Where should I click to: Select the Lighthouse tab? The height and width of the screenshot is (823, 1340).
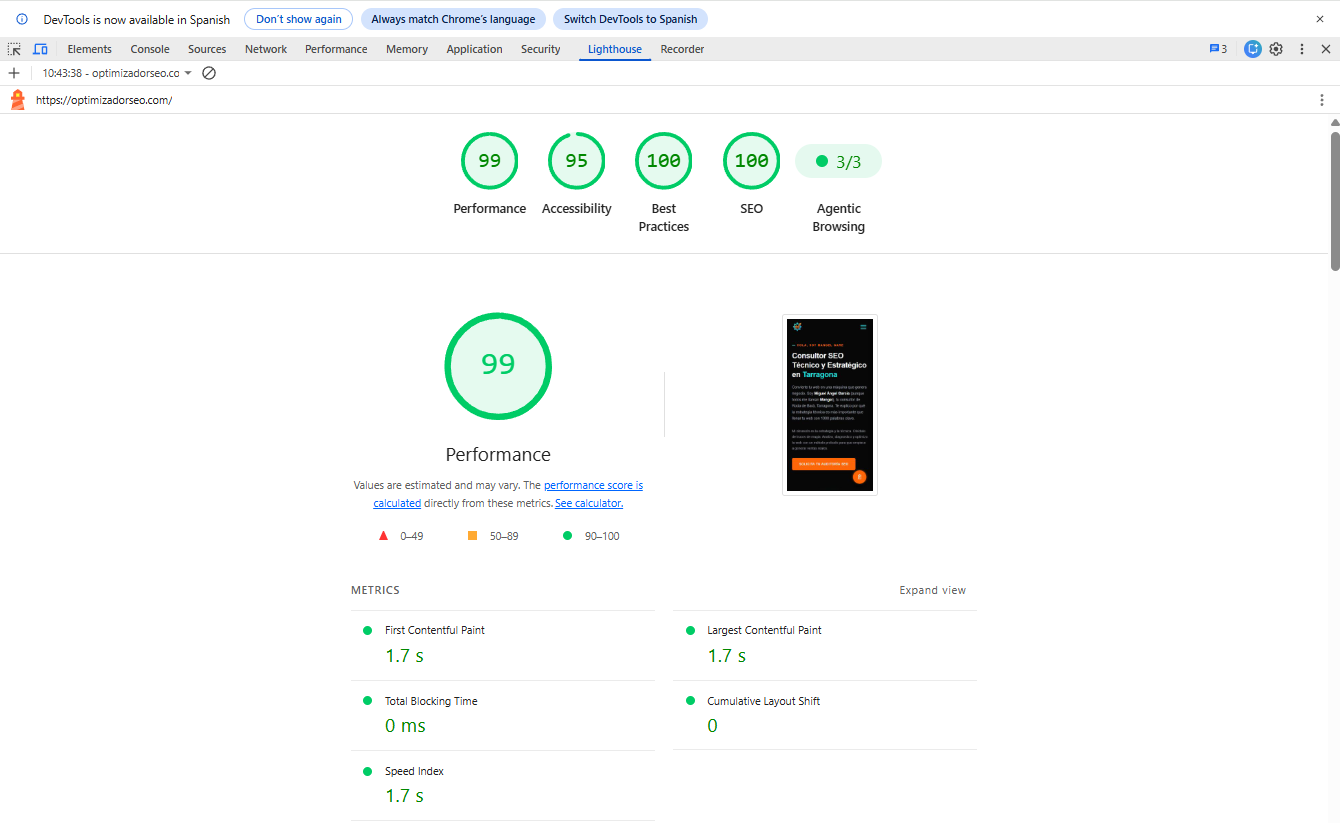click(x=615, y=49)
